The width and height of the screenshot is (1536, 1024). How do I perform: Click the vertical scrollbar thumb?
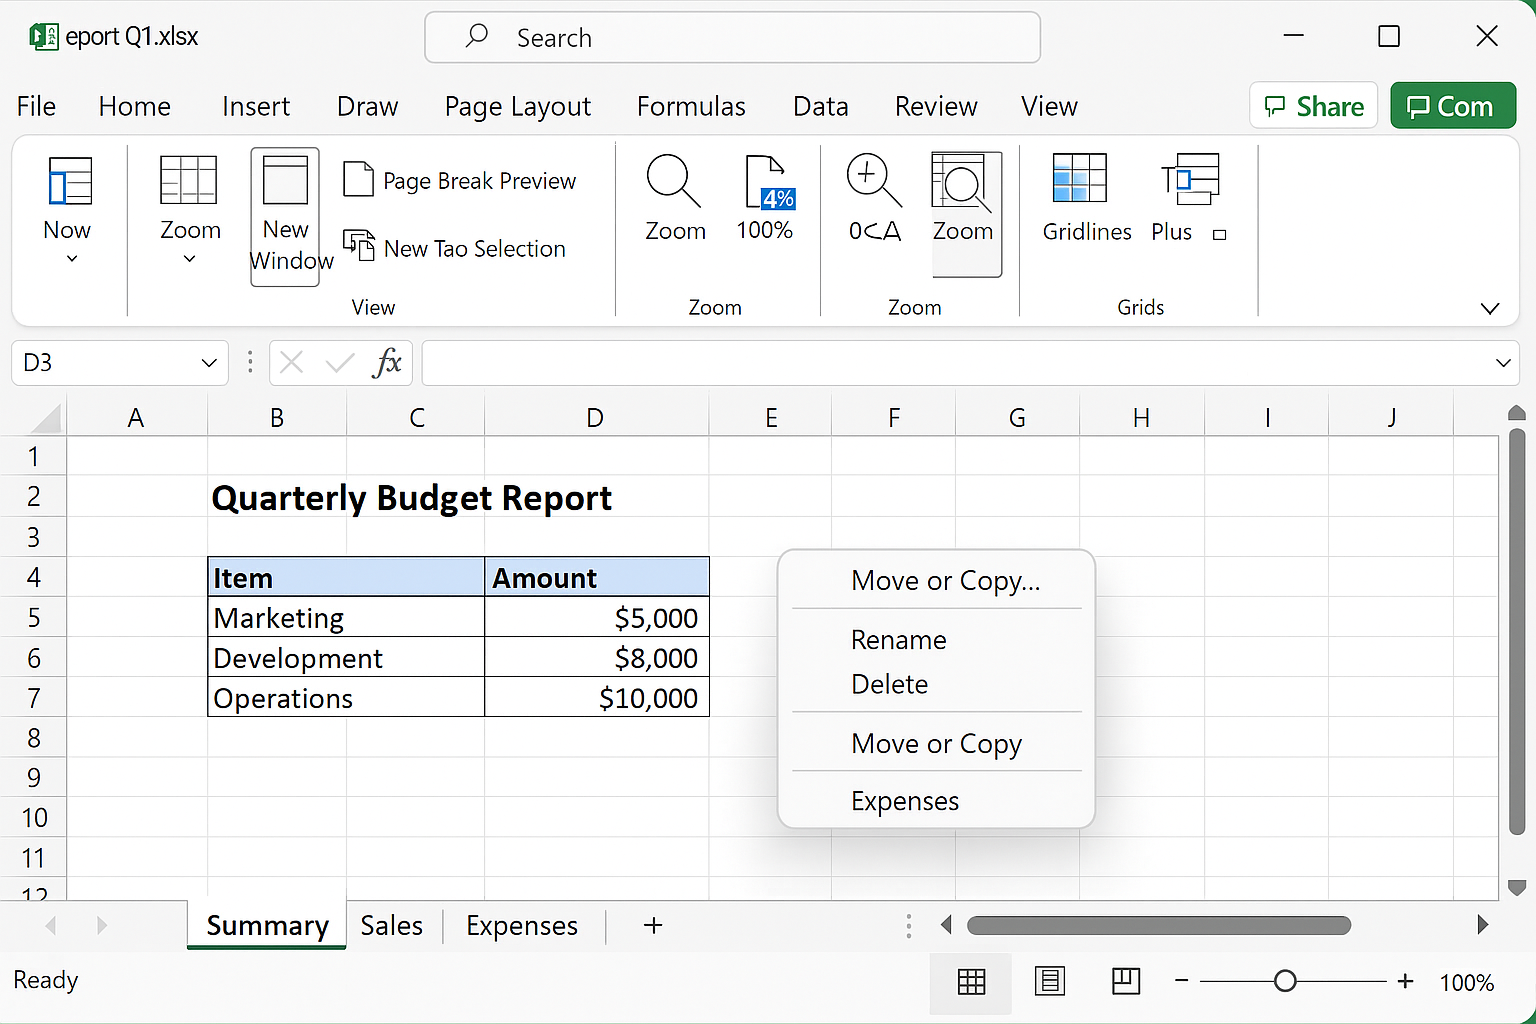pos(1517,632)
